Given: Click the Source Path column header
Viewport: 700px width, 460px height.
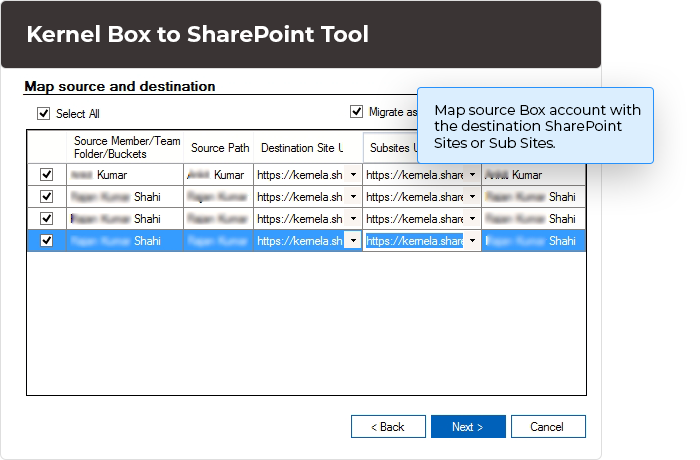Looking at the screenshot, I should pos(219,147).
